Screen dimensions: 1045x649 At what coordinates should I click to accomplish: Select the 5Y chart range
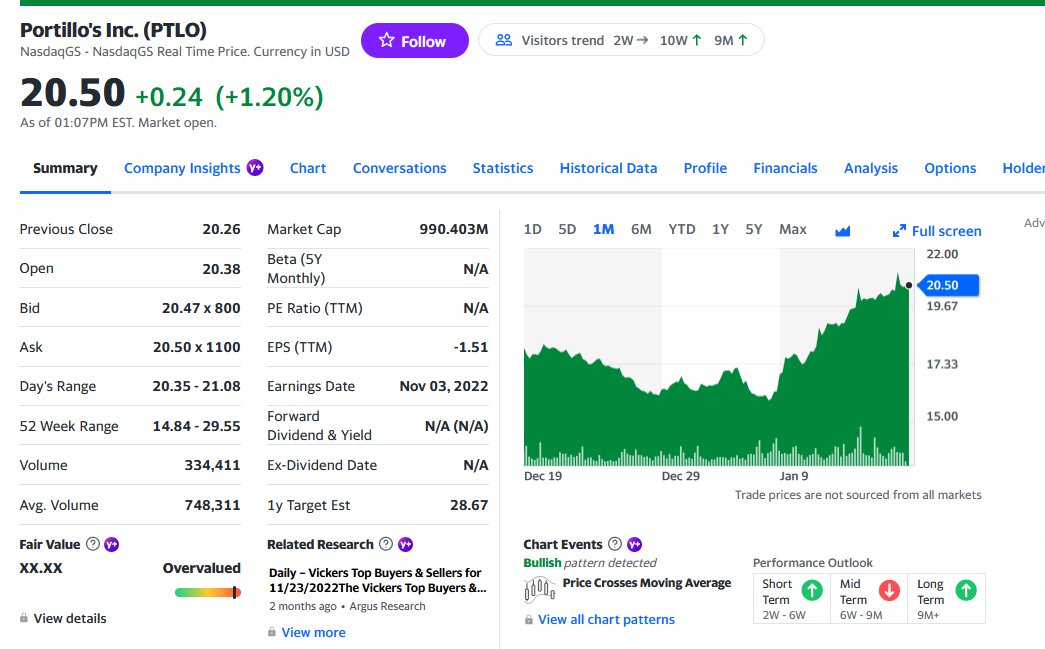pos(754,229)
